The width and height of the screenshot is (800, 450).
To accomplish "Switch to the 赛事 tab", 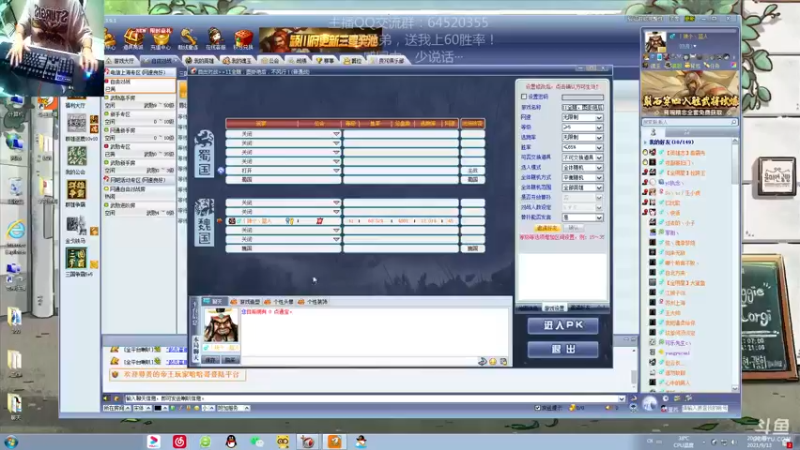I will 326,61.
